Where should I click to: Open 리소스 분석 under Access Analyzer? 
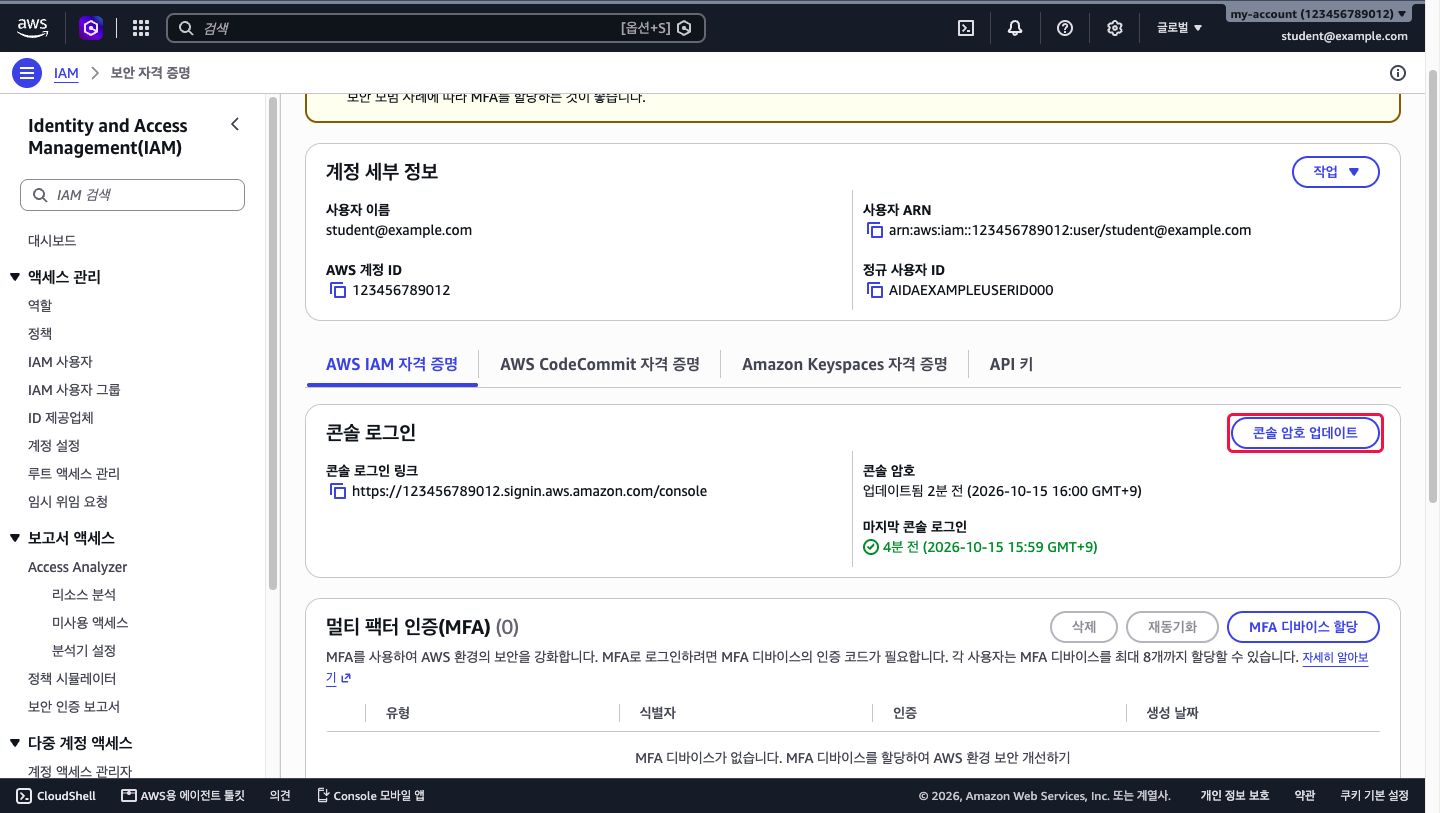coord(84,595)
